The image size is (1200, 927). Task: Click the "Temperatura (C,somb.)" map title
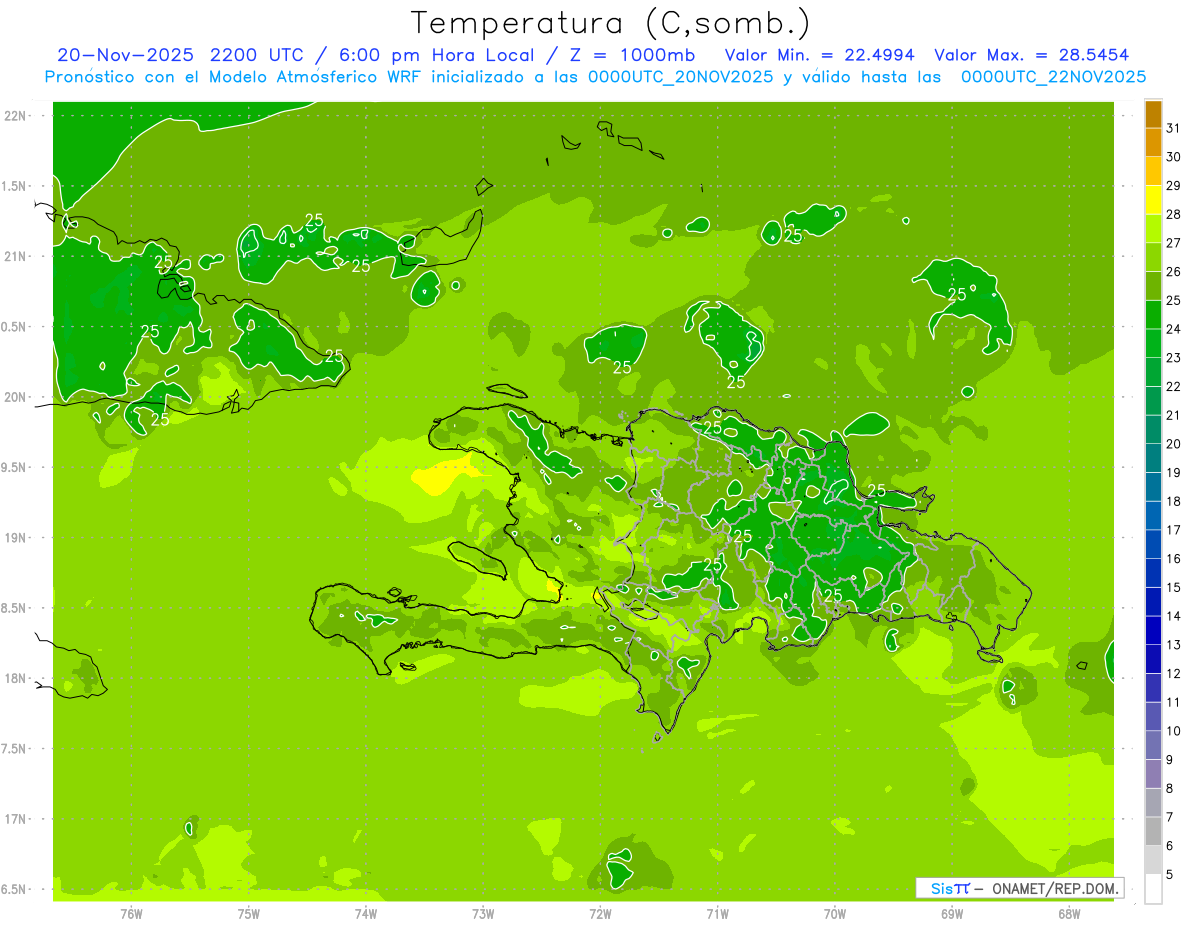pyautogui.click(x=611, y=23)
